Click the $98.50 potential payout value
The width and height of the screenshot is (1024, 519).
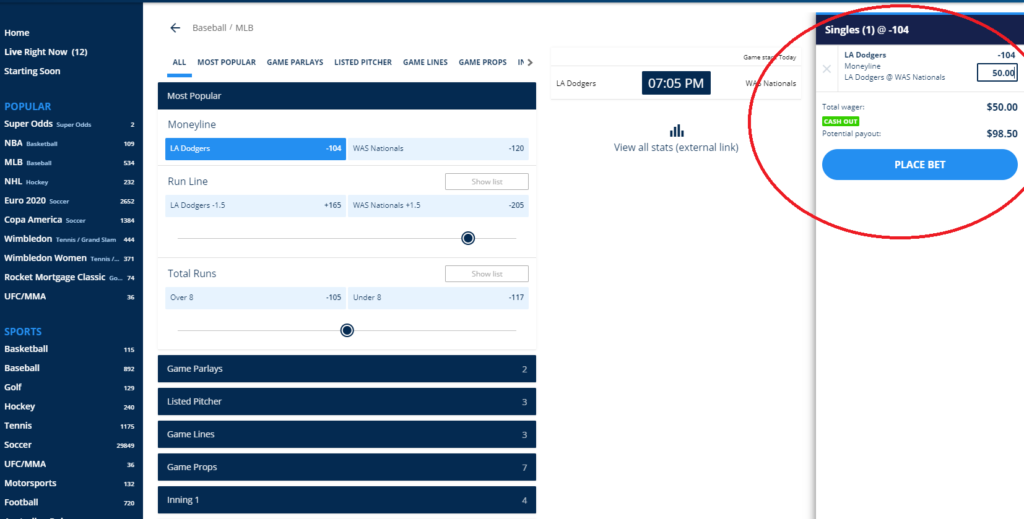[1002, 134]
